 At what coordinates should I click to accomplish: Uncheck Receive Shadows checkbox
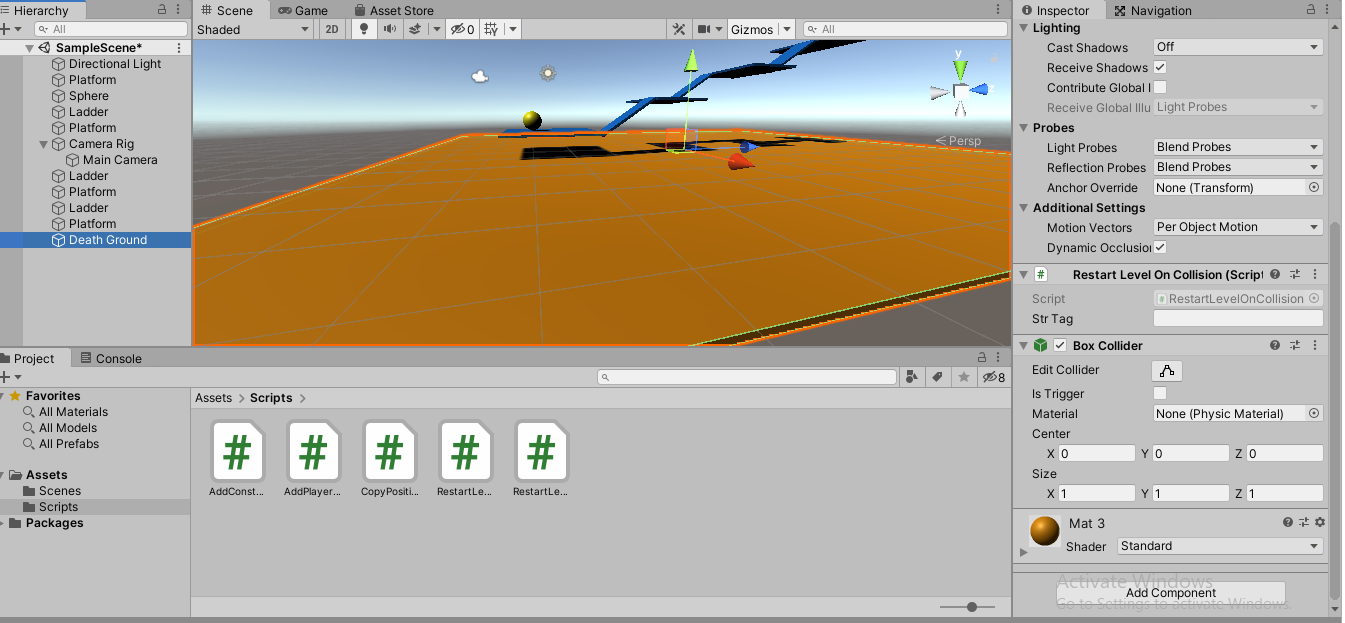[1160, 67]
